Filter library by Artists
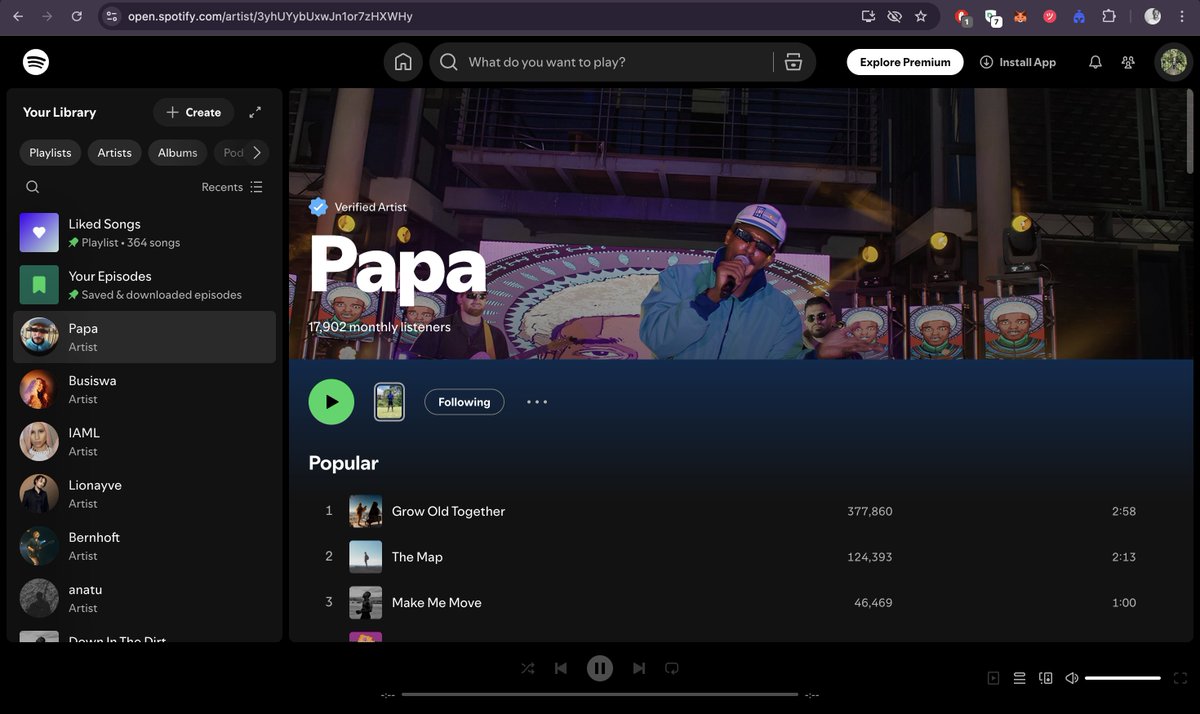Screen dimensions: 1200x714 click(x=115, y=152)
